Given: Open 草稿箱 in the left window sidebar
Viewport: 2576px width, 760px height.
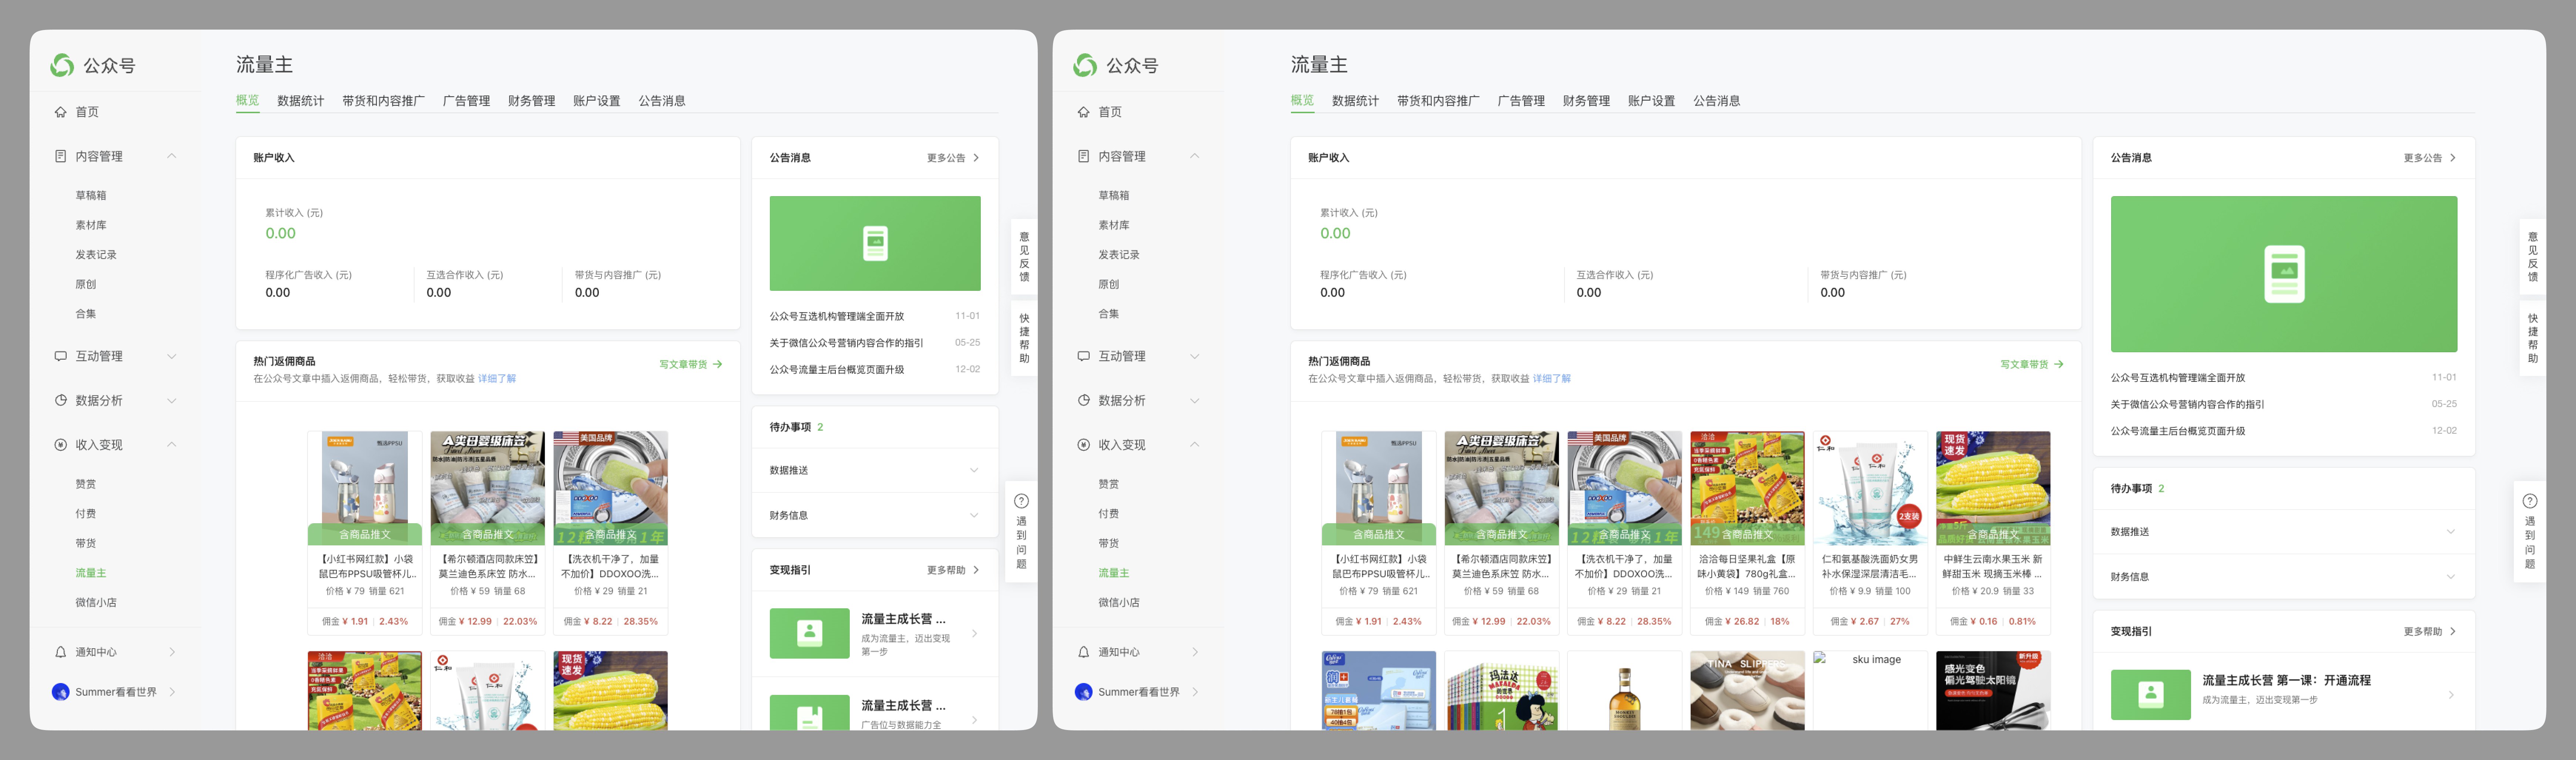Looking at the screenshot, I should pos(91,196).
